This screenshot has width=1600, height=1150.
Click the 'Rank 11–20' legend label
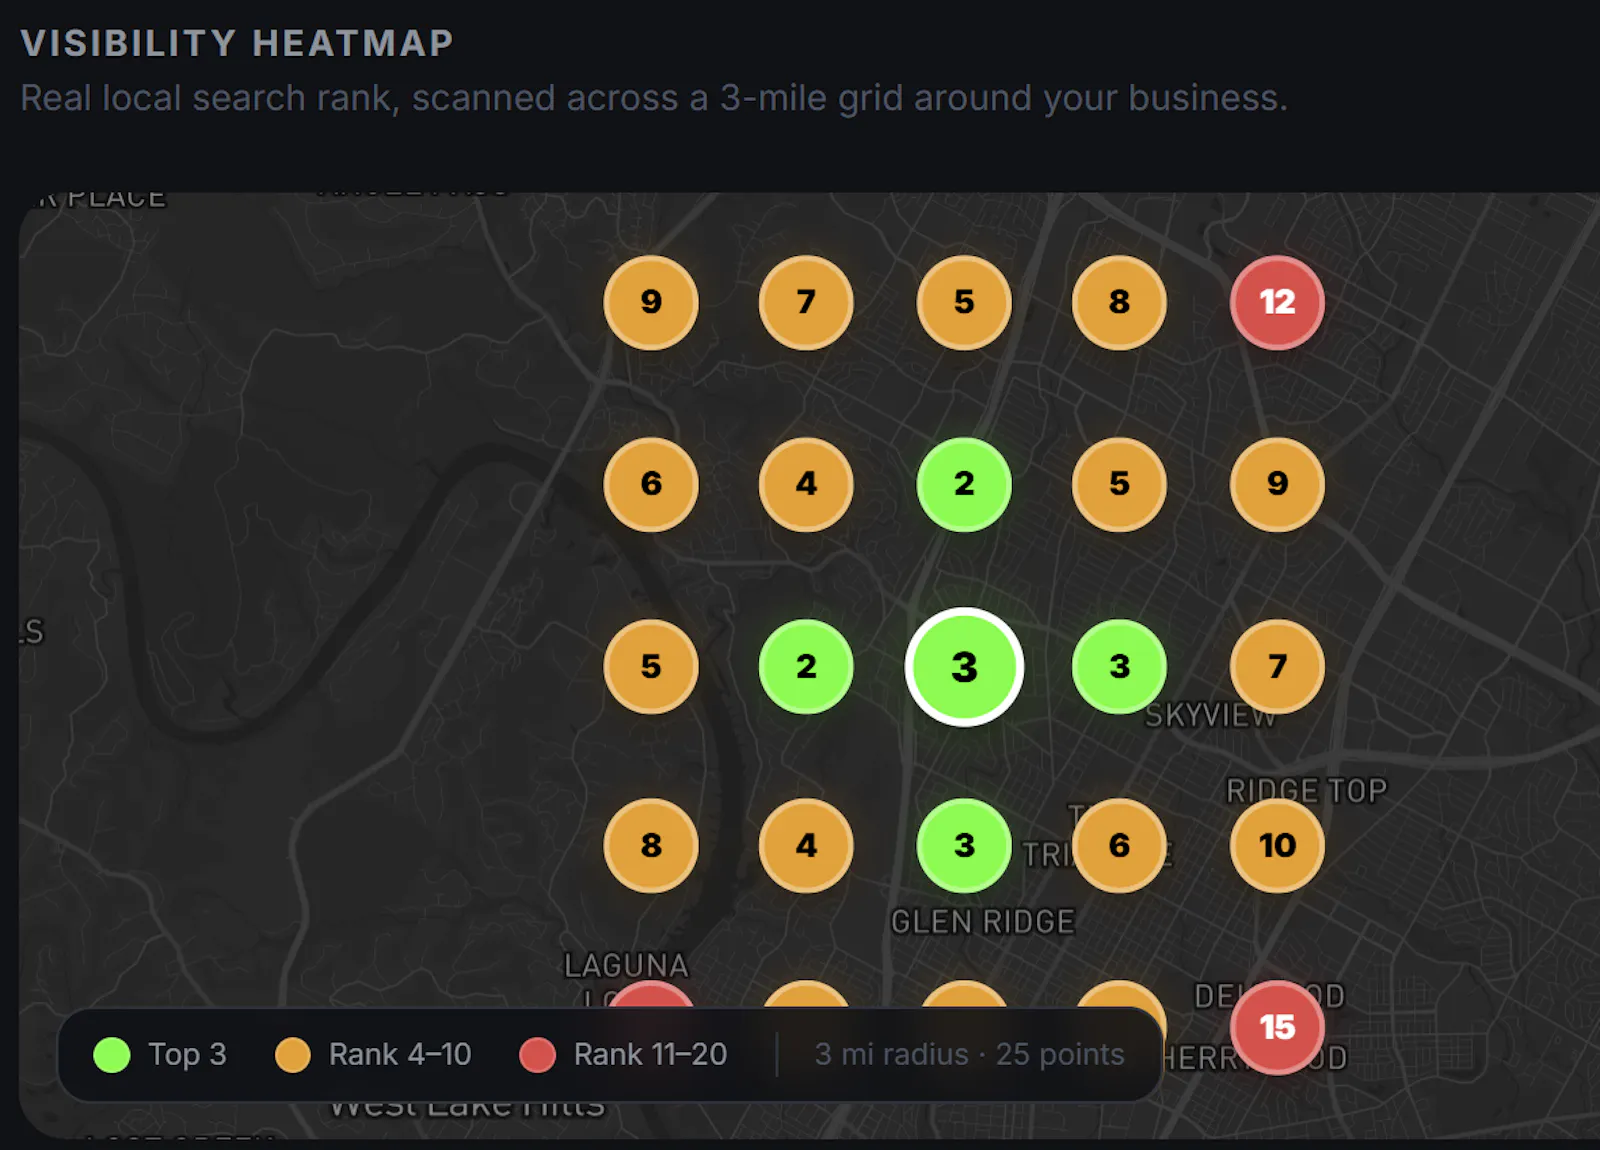tap(650, 1054)
